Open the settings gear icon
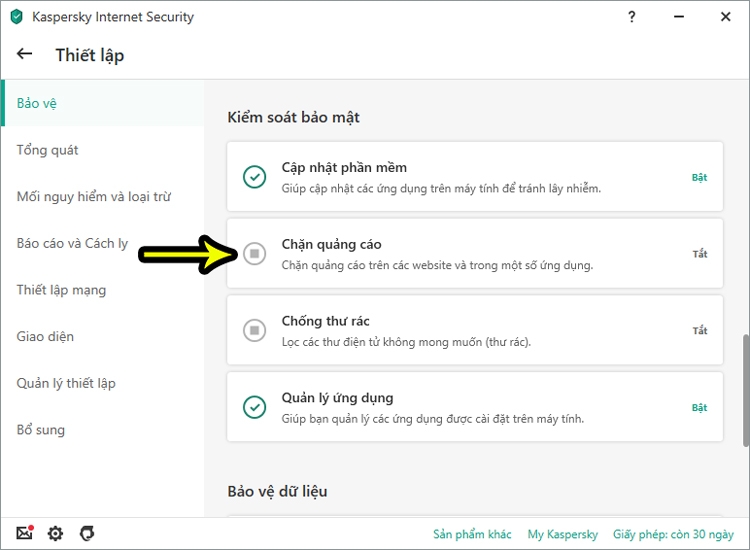This screenshot has height=550, width=750. pyautogui.click(x=55, y=533)
